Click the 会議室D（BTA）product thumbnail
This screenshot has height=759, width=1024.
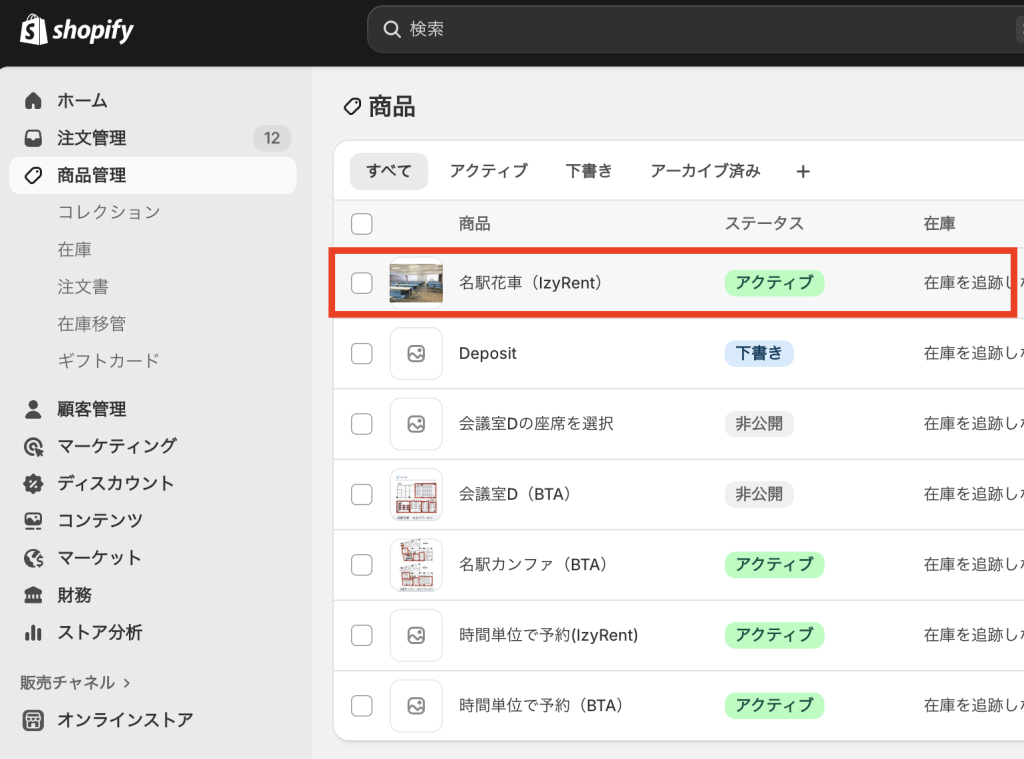[x=416, y=494]
